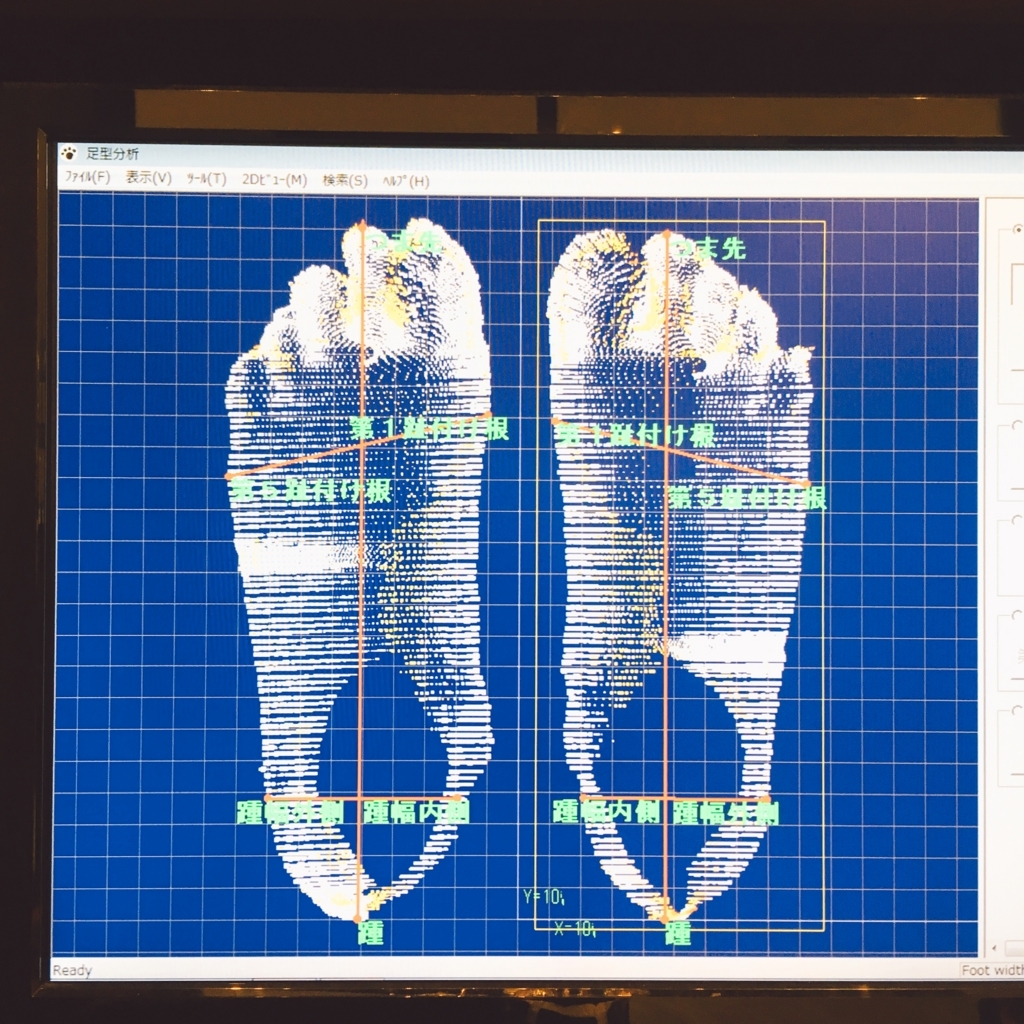Click the X-10 coordinate readout

(575, 929)
